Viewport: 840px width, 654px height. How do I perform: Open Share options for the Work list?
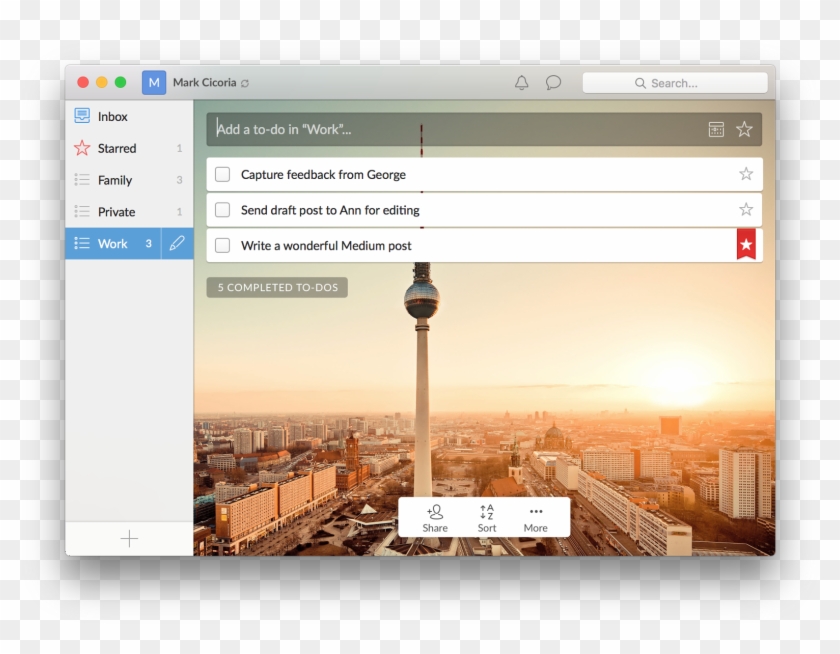coord(435,516)
